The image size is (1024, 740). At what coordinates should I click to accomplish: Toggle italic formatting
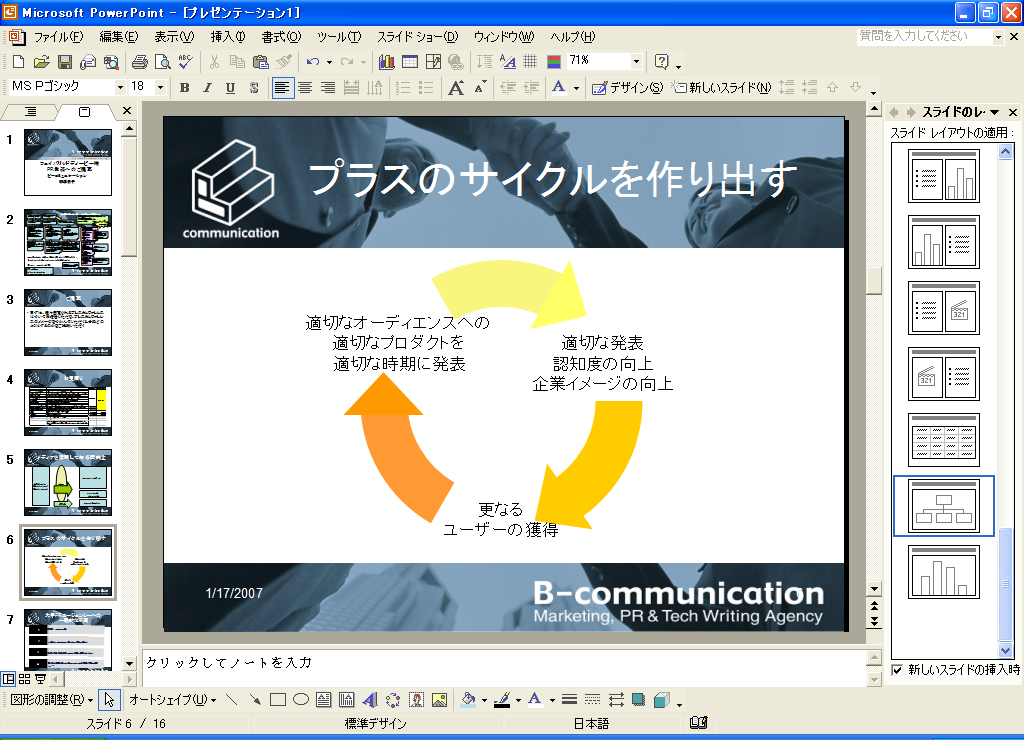[x=207, y=88]
